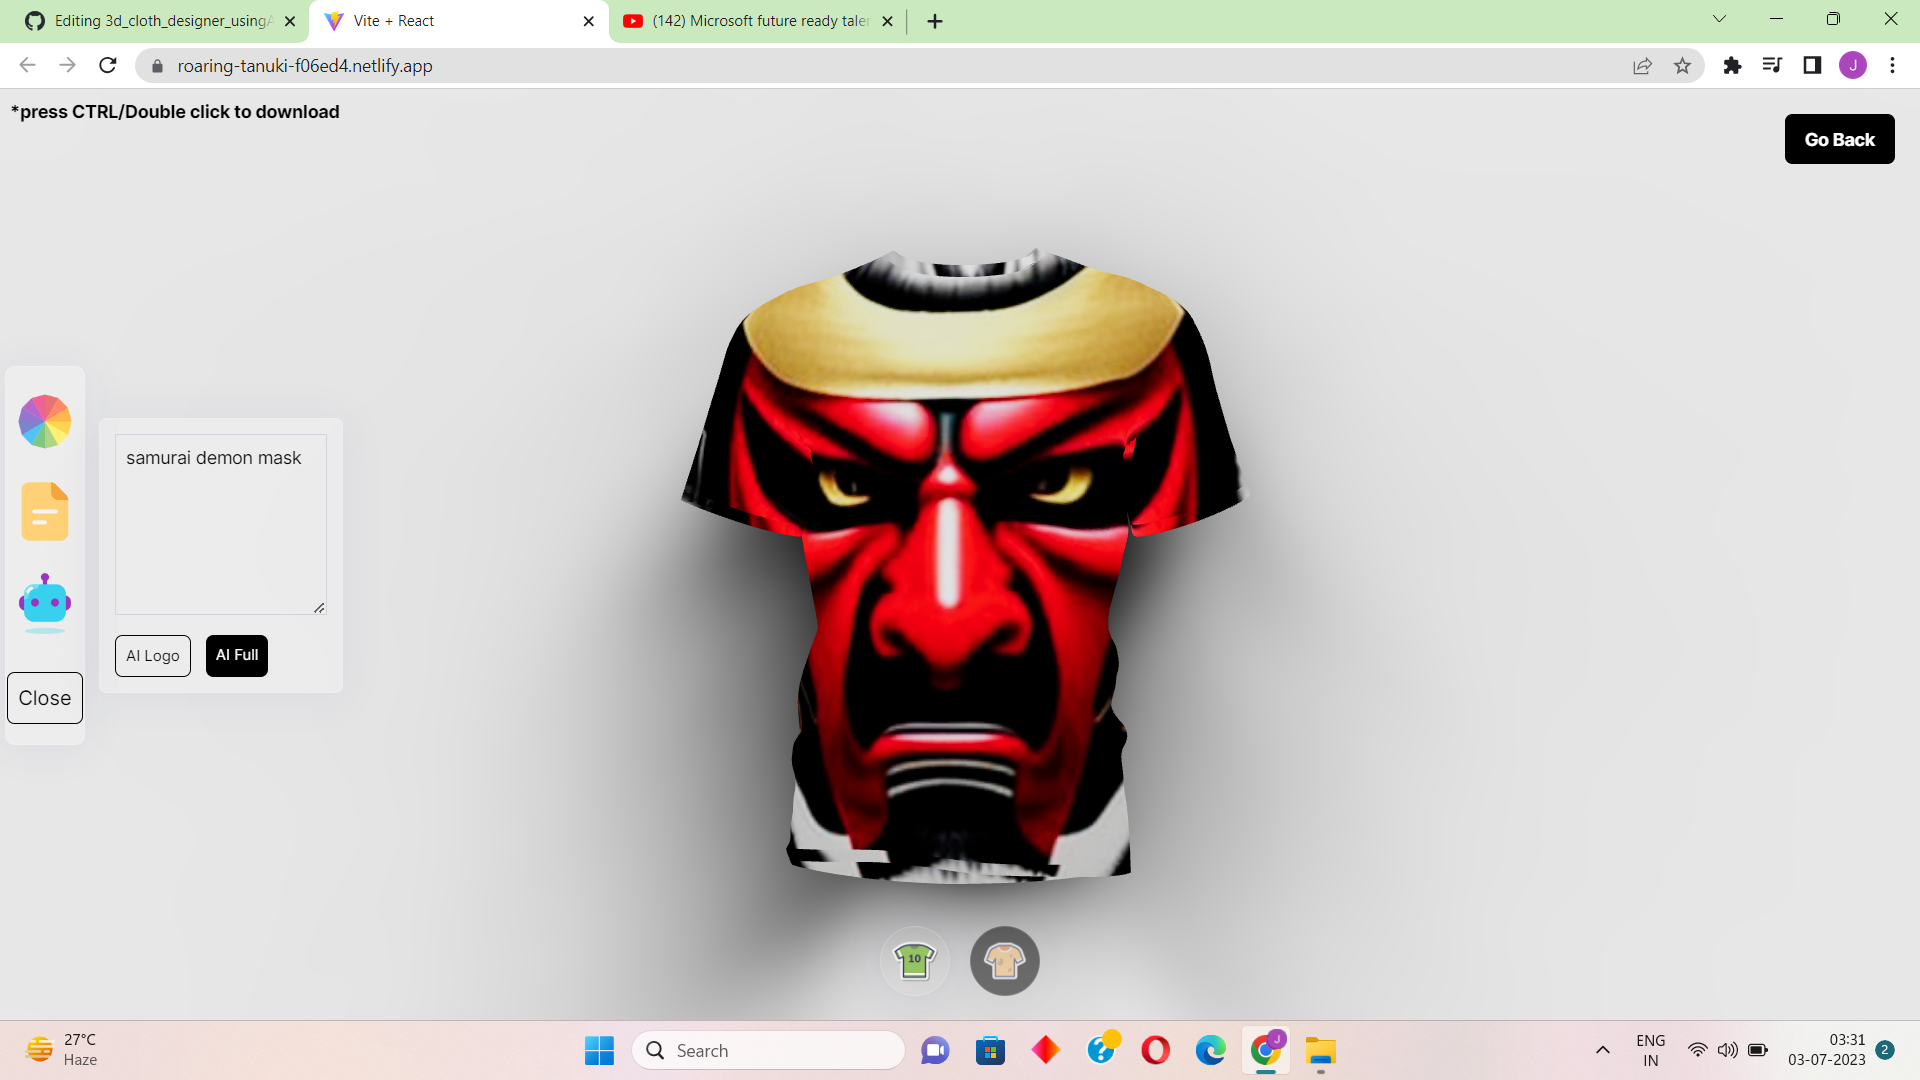The width and height of the screenshot is (1920, 1080).
Task: Open the Edge browser taskbar icon
Action: (1210, 1050)
